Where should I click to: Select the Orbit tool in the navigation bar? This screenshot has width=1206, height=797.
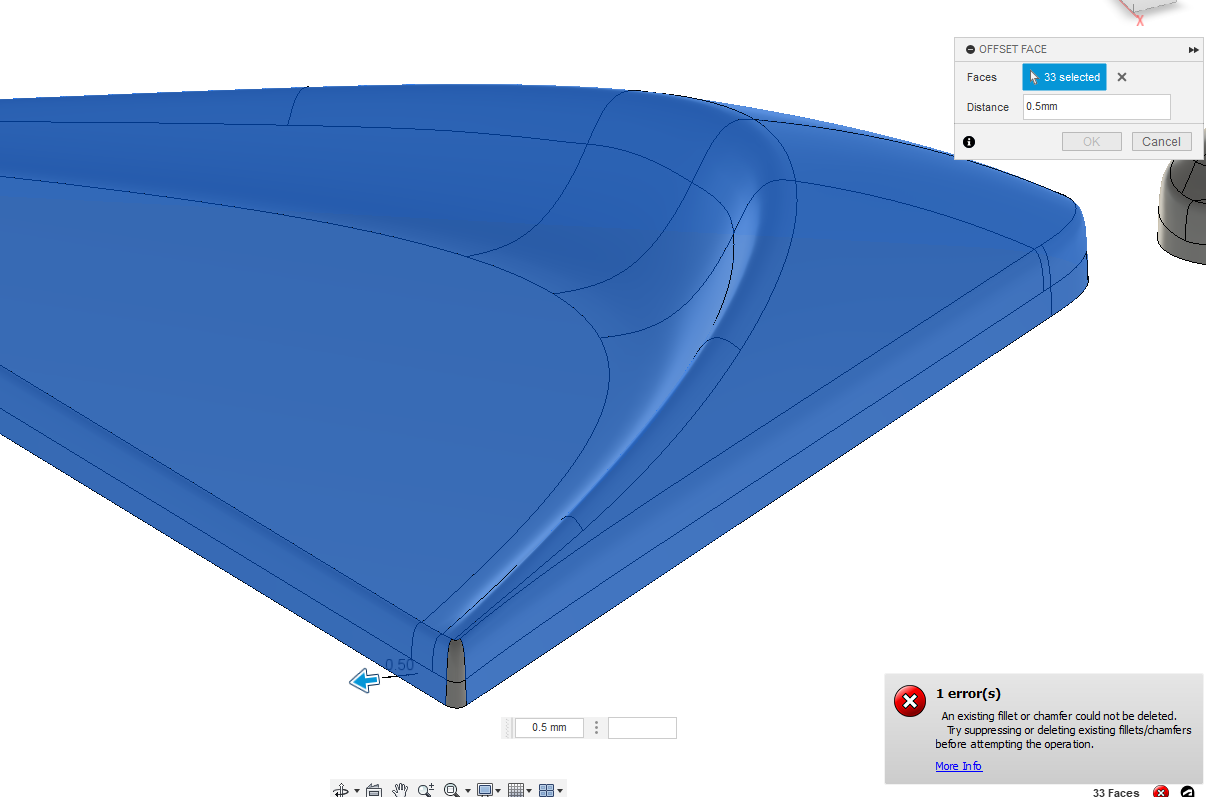point(342,789)
